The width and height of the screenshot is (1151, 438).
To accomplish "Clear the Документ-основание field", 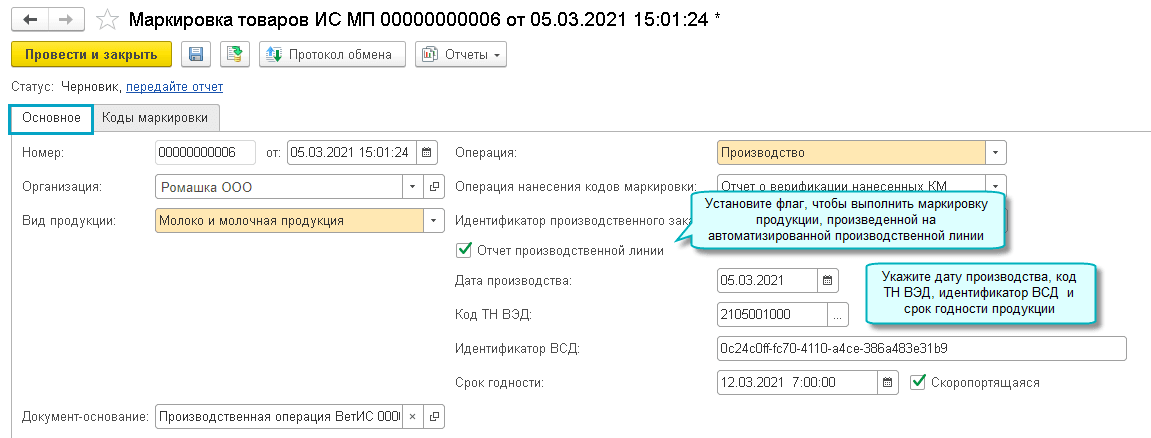I will 414,416.
